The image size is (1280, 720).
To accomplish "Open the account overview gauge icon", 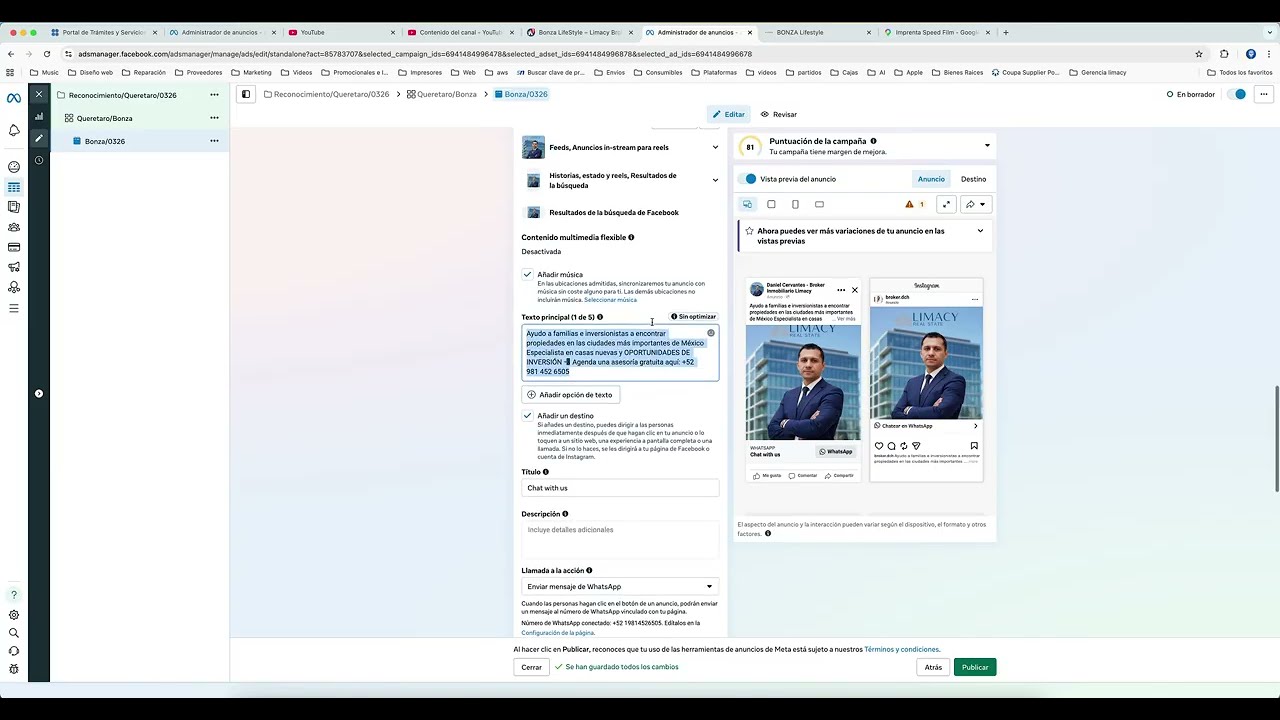I will click(14, 167).
